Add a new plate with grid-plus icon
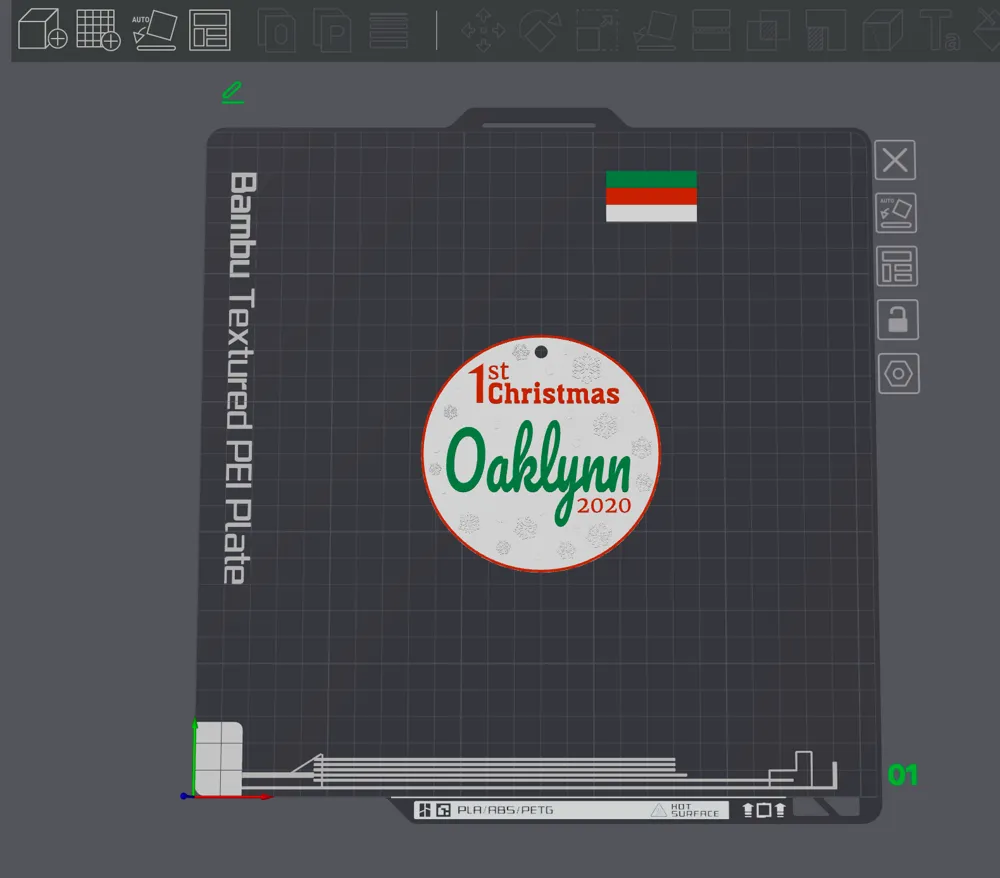The height and width of the screenshot is (878, 1000). [x=98, y=29]
